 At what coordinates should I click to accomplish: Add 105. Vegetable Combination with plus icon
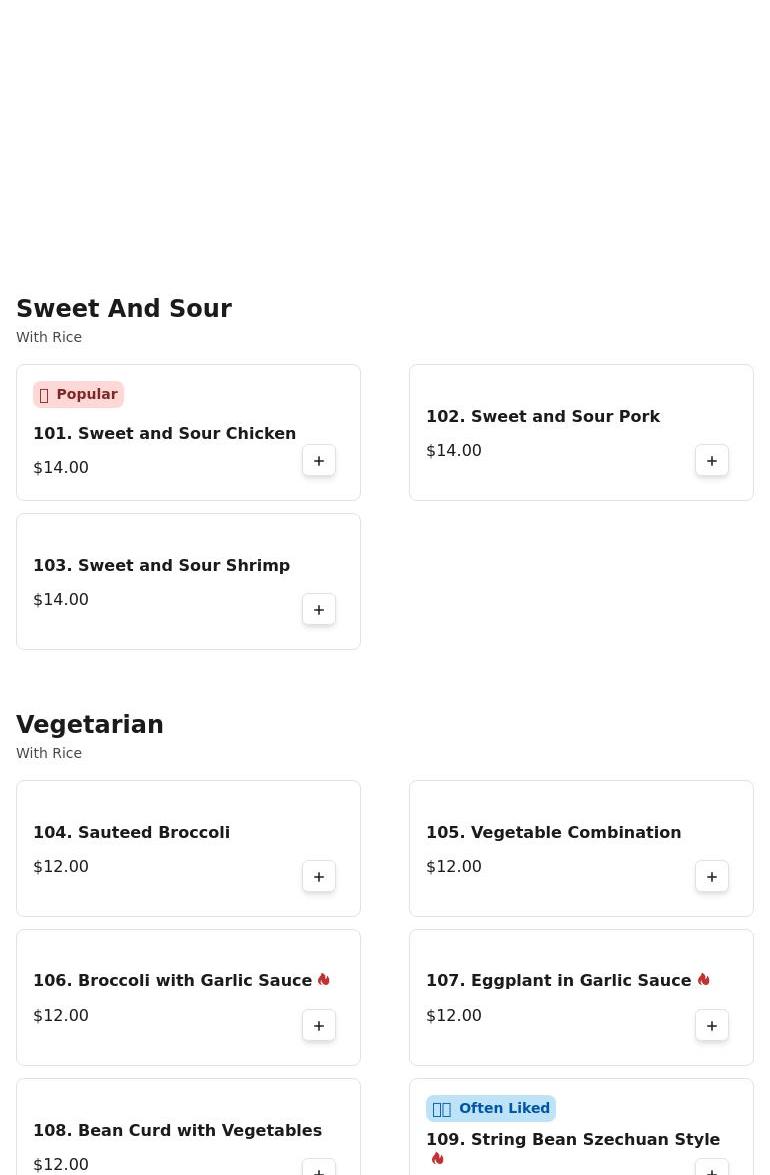[712, 877]
